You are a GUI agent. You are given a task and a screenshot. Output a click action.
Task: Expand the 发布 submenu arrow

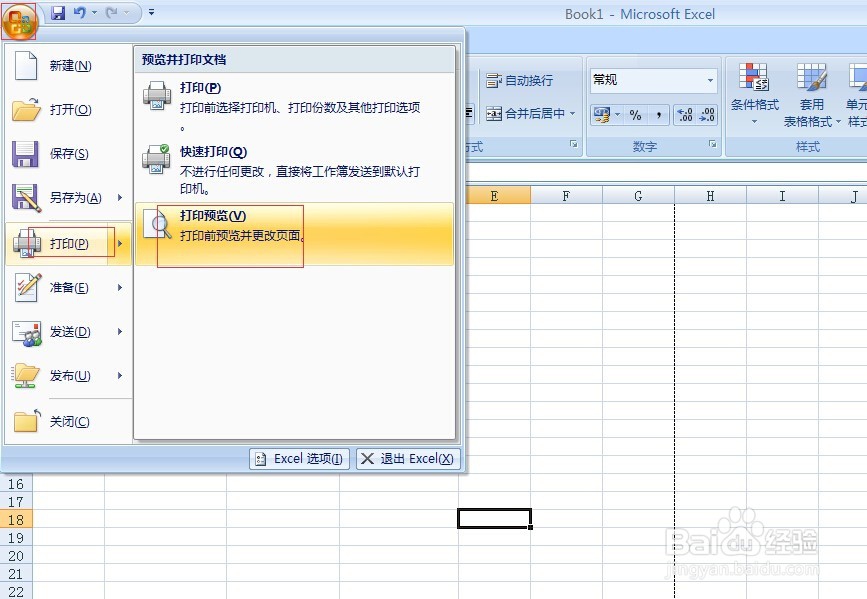coord(120,376)
